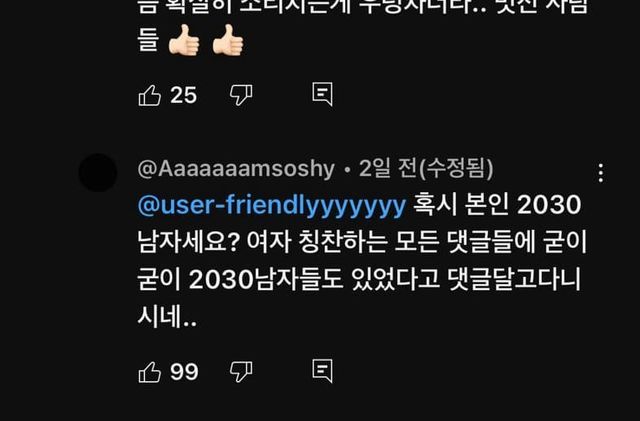Reply to the @Aaaaaaamsoshy comment
Image resolution: width=640 pixels, height=421 pixels.
[322, 371]
